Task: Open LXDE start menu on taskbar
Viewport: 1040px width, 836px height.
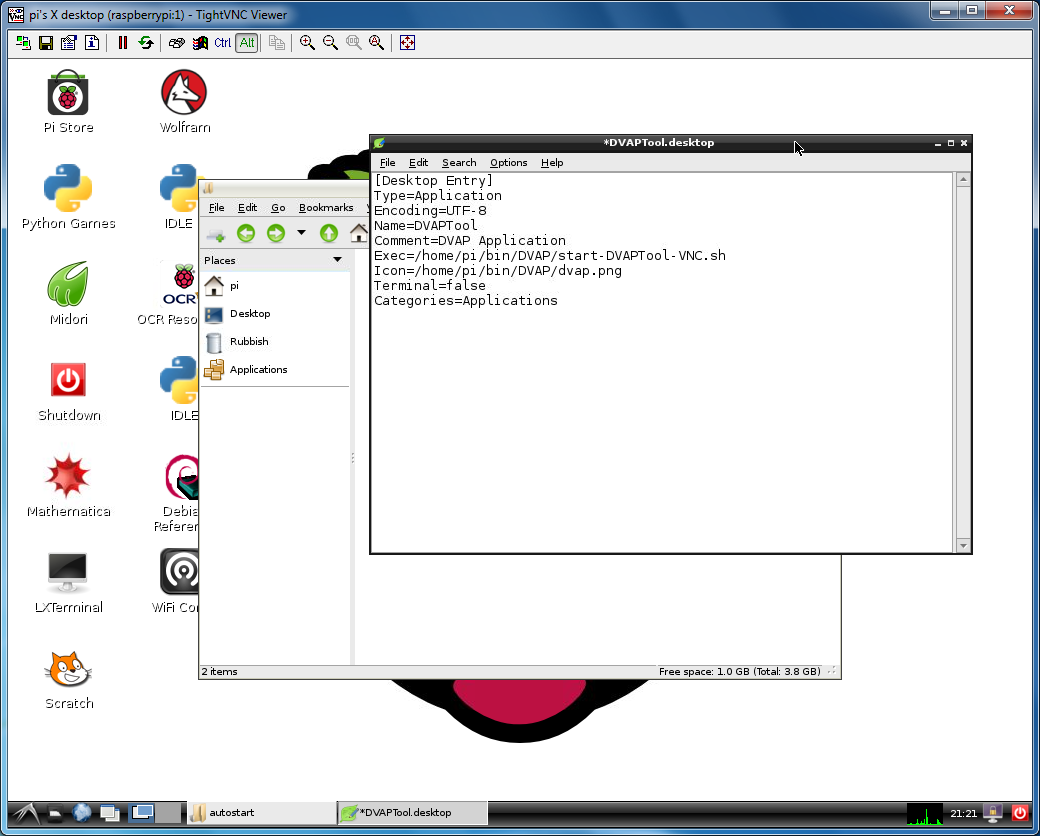Action: [25, 813]
